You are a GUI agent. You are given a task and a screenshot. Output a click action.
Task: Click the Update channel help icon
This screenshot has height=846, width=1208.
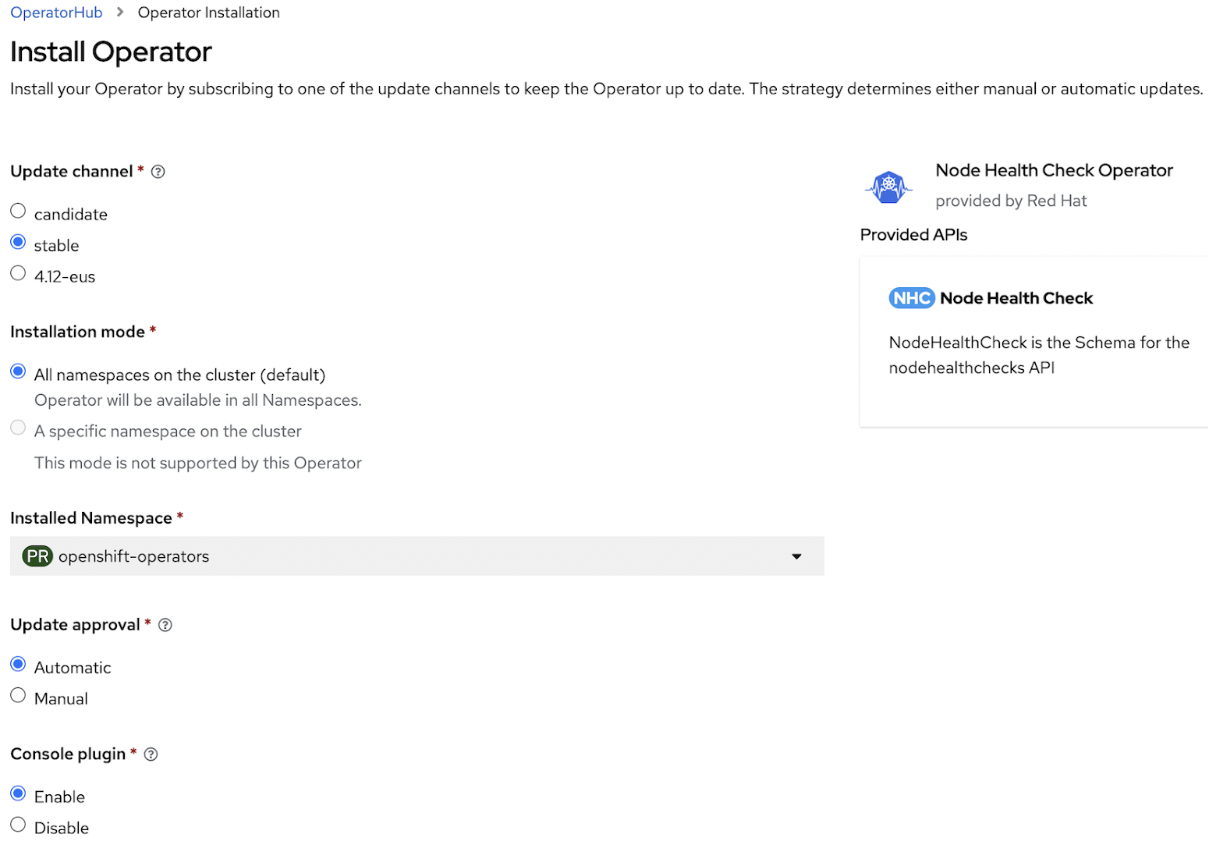[x=158, y=172]
